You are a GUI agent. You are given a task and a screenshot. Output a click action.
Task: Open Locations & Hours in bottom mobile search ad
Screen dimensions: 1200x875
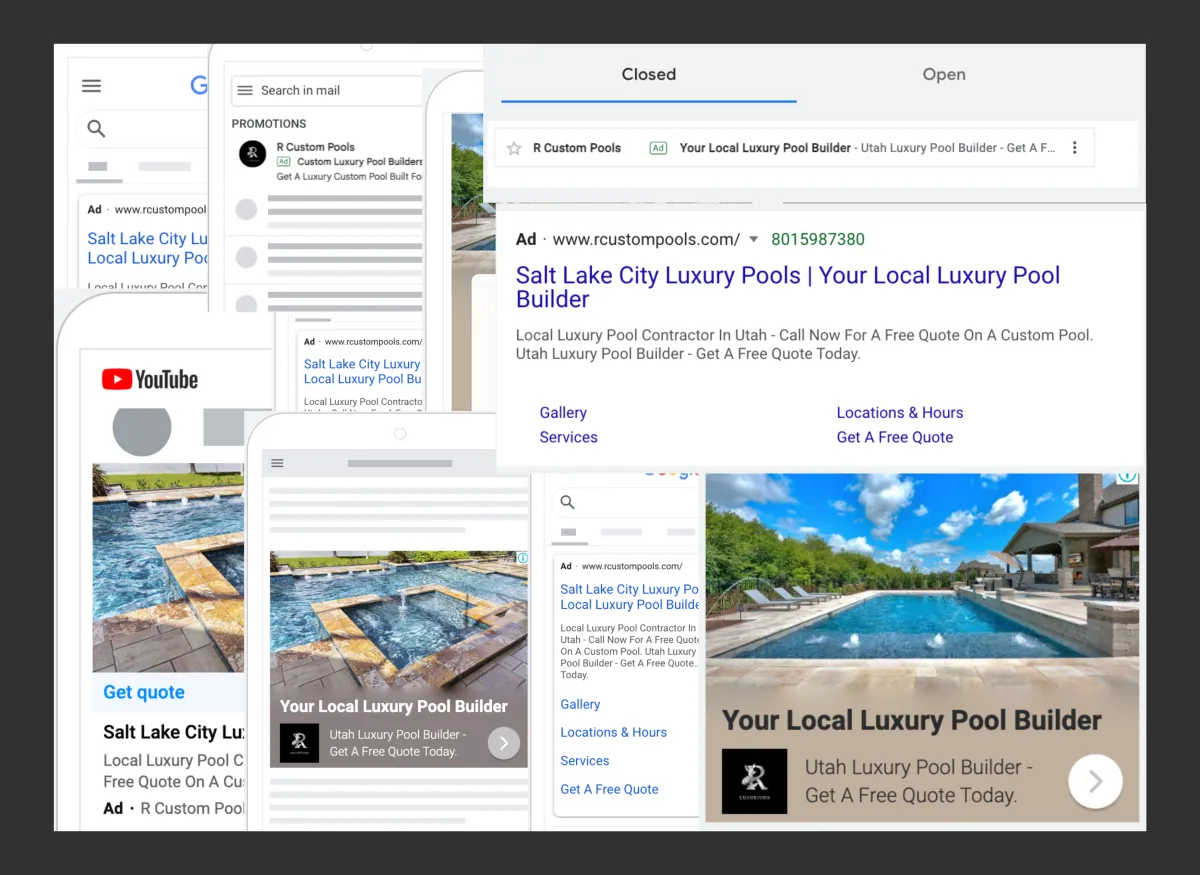click(613, 732)
